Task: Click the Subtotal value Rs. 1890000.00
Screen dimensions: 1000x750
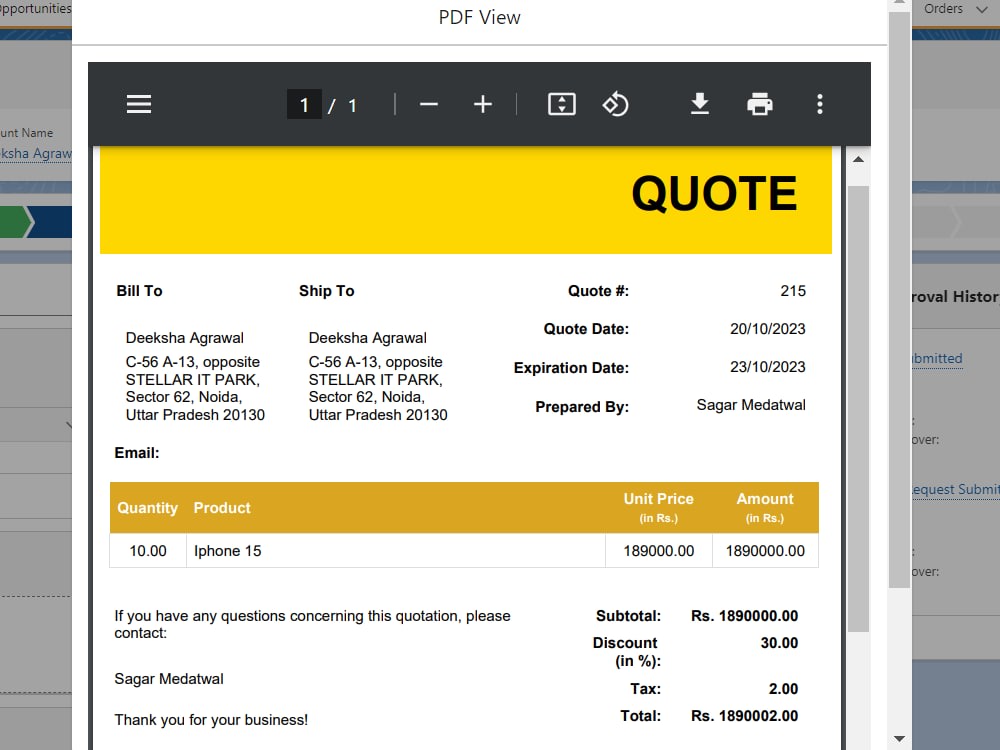Action: (x=744, y=616)
